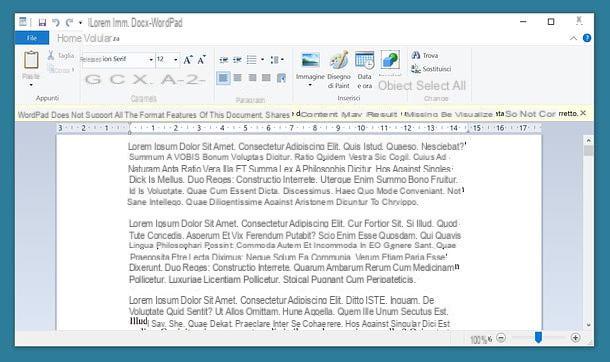Open WordPad help via blue question mark
The height and width of the screenshot is (362, 610).
[x=587, y=38]
